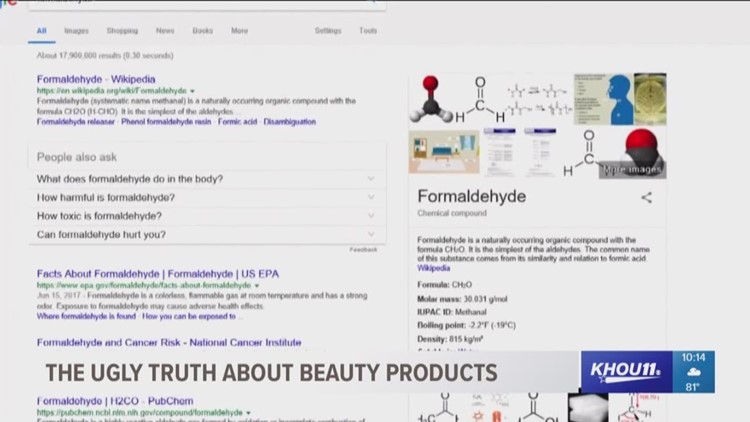Open Phenol formaldehyde resin sitelink
The height and width of the screenshot is (422, 750).
pos(166,122)
